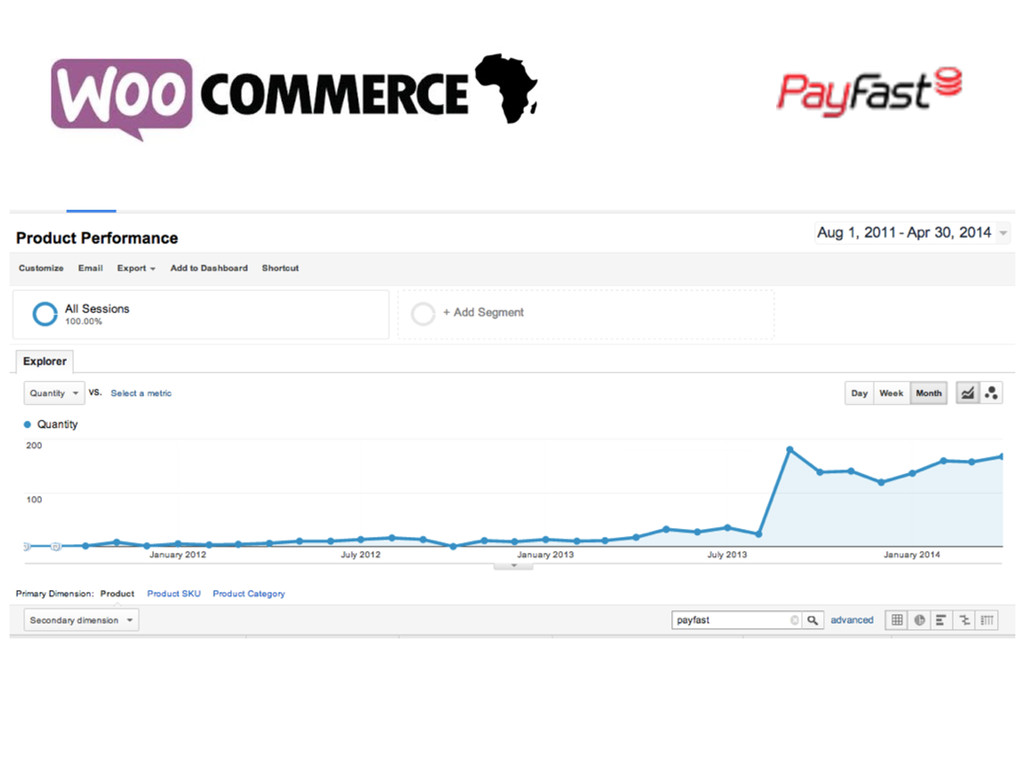Set graph interval to Day

tap(859, 393)
